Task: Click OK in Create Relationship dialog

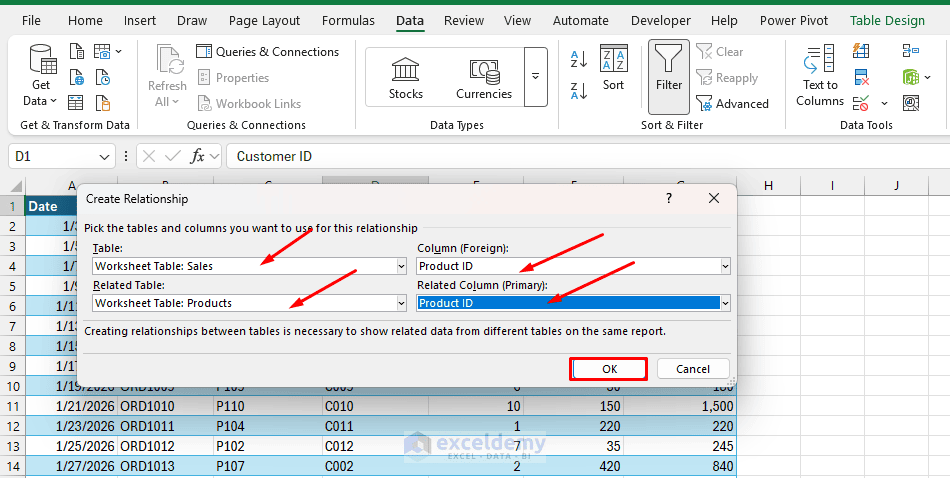Action: pyautogui.click(x=609, y=369)
